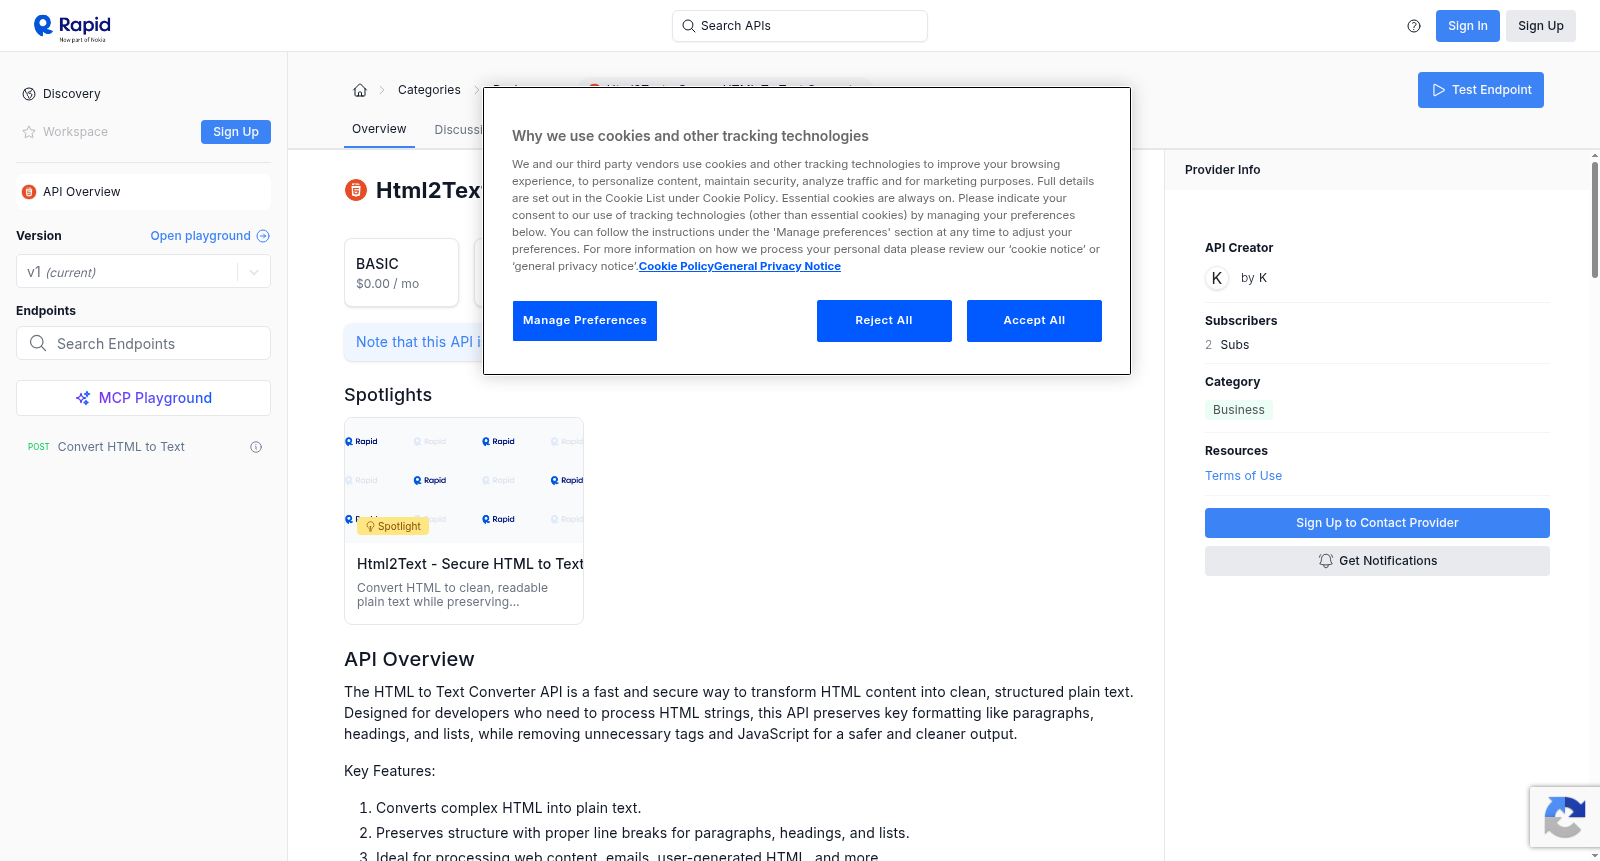
Task: Focus the Search APIs field
Action: [x=800, y=26]
